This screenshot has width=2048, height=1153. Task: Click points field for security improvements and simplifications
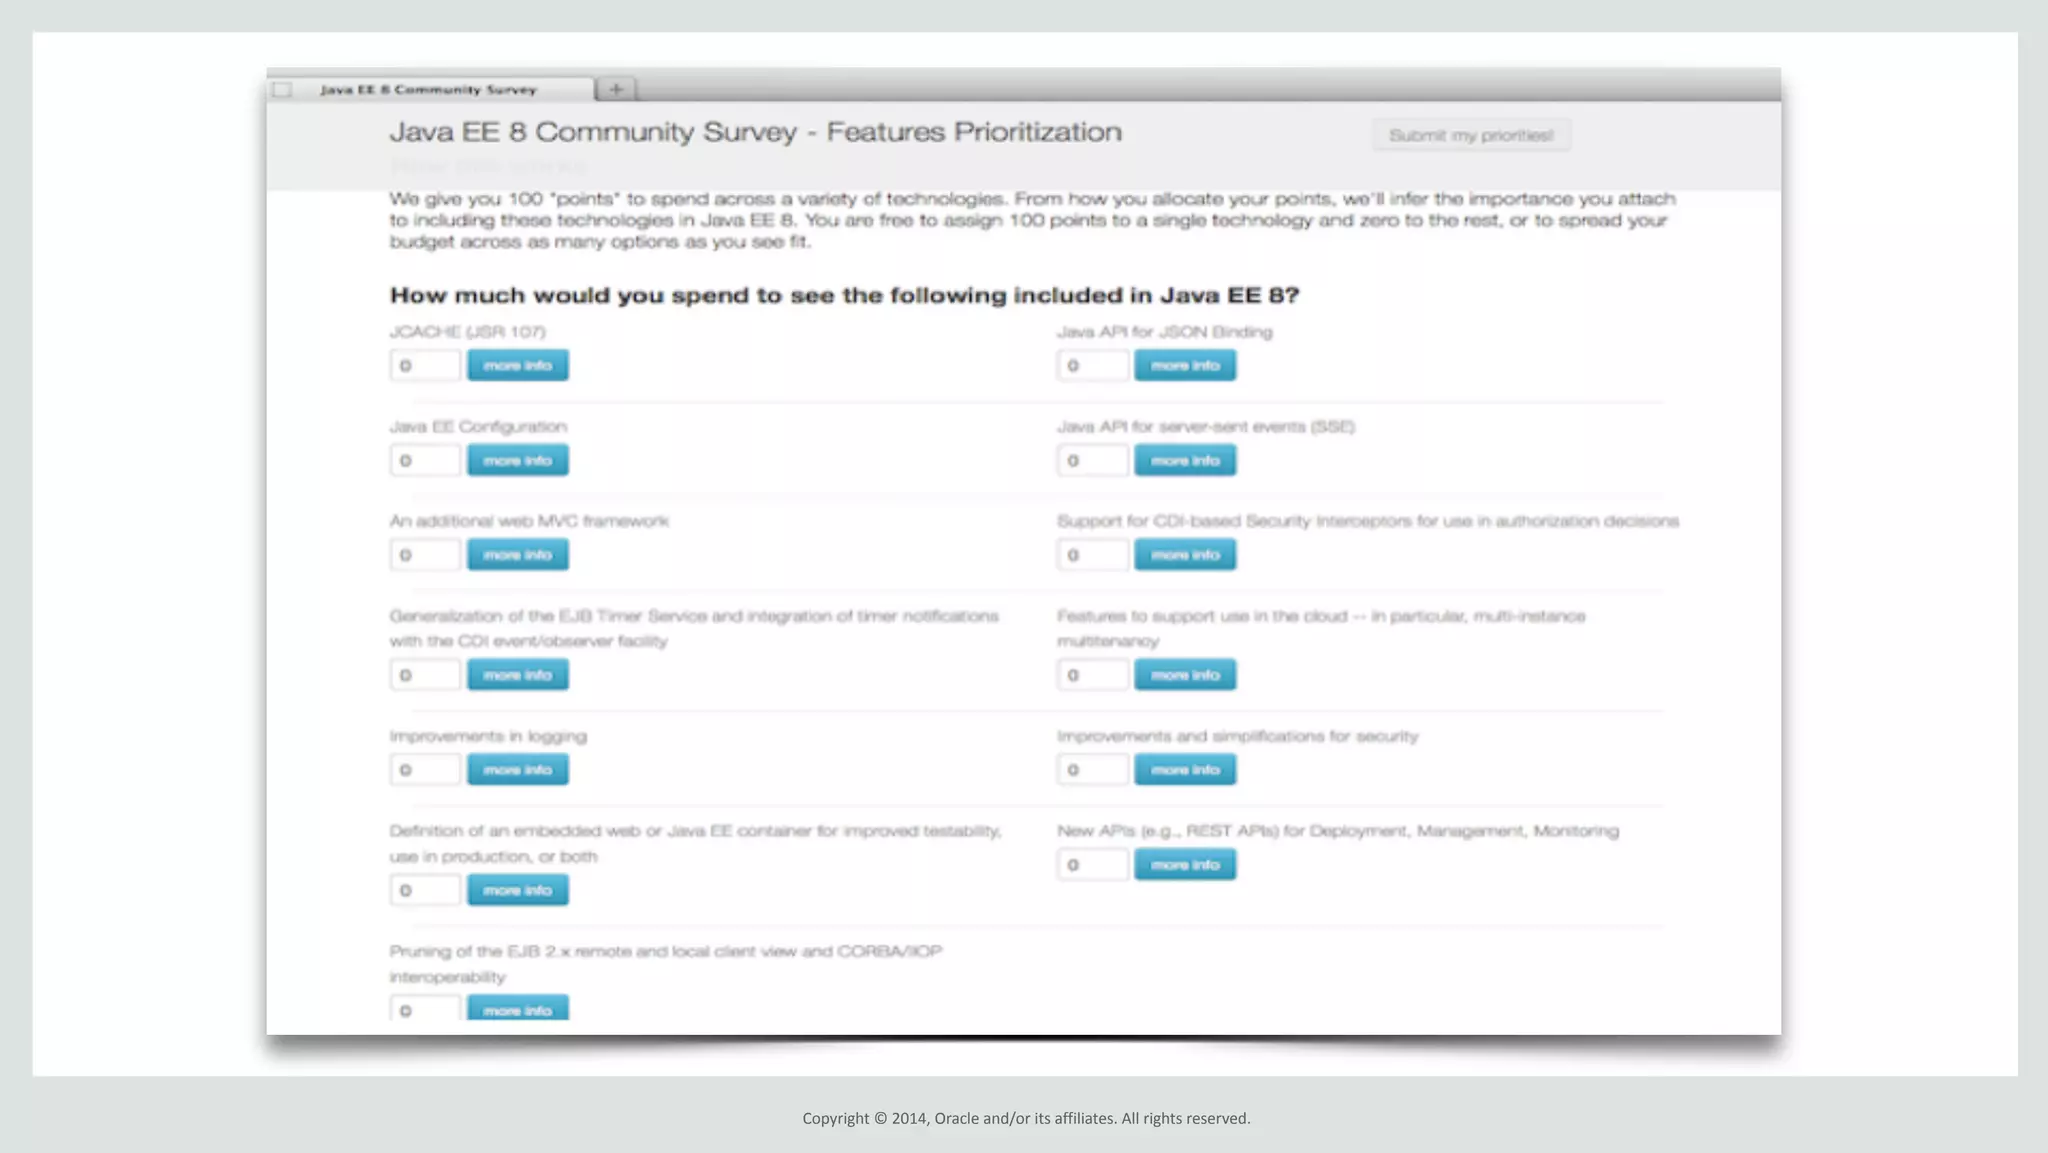click(1093, 769)
